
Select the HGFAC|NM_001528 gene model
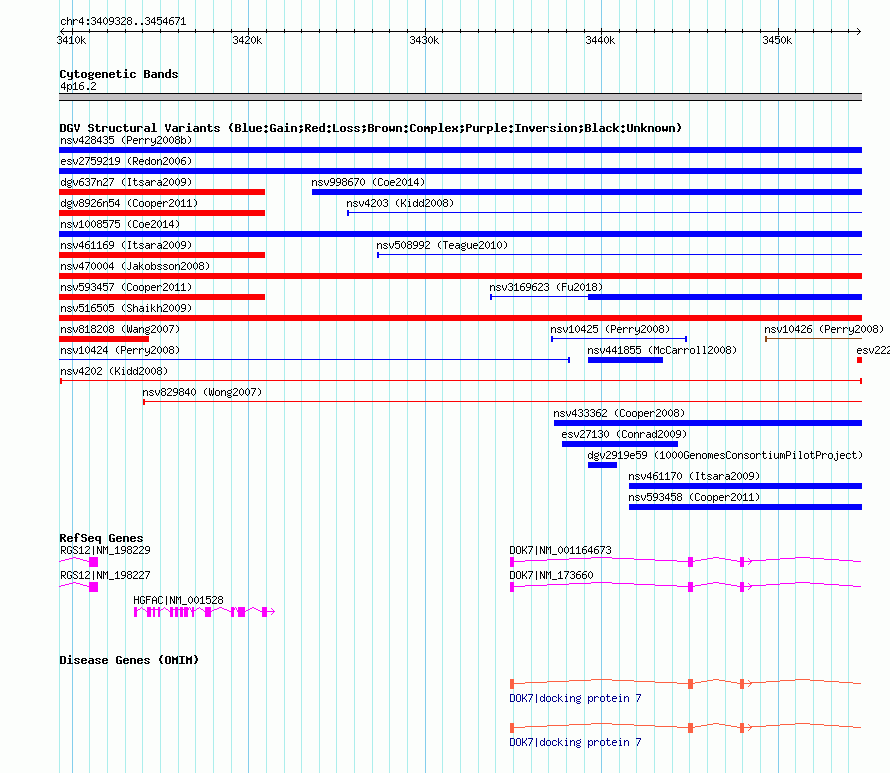pos(204,612)
